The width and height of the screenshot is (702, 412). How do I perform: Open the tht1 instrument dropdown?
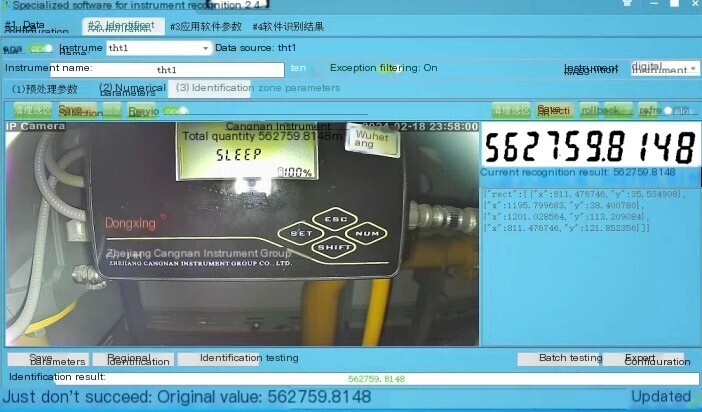pyautogui.click(x=158, y=48)
